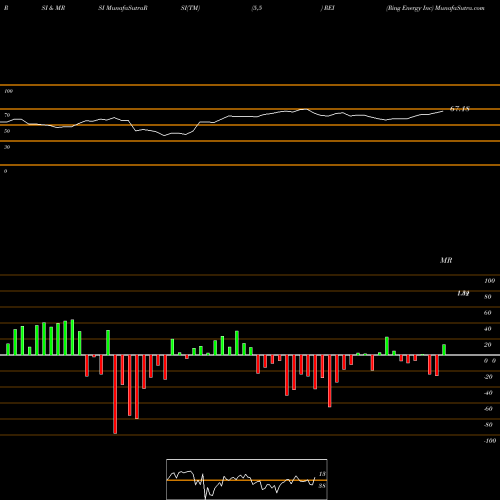Click the 0 label on RSI axis
The width and height of the screenshot is (500, 500).
[5, 171]
